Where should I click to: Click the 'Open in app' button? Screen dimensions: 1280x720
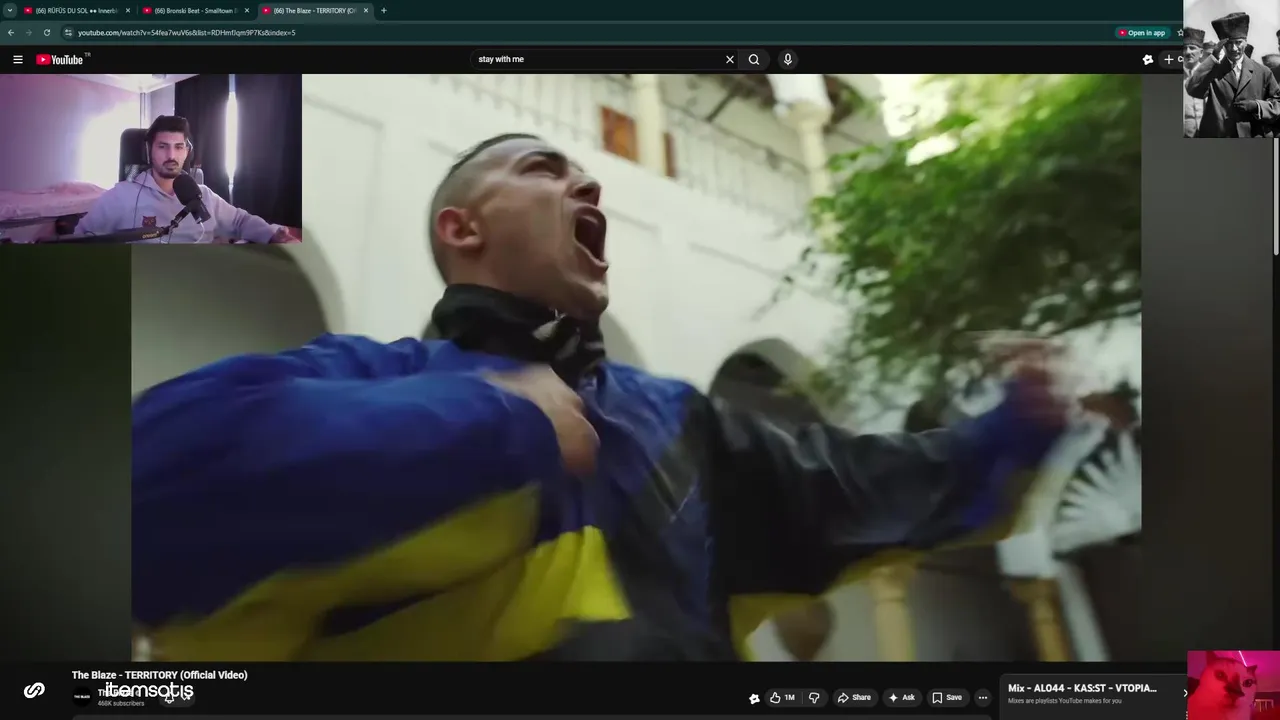pyautogui.click(x=1142, y=32)
